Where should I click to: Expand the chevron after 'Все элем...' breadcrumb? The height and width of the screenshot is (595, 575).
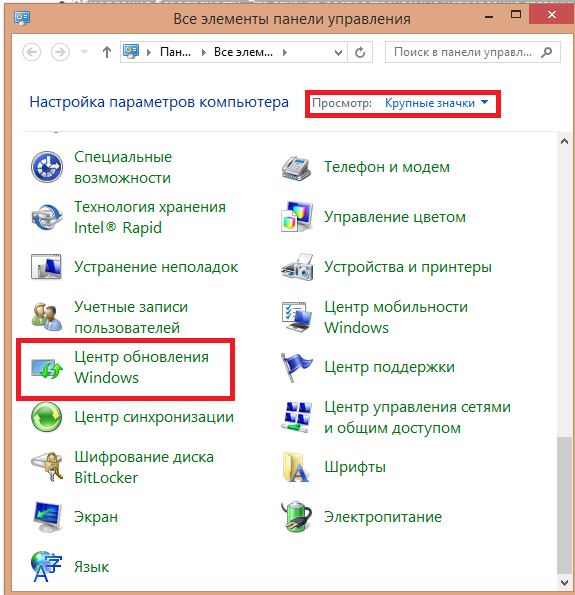click(285, 52)
